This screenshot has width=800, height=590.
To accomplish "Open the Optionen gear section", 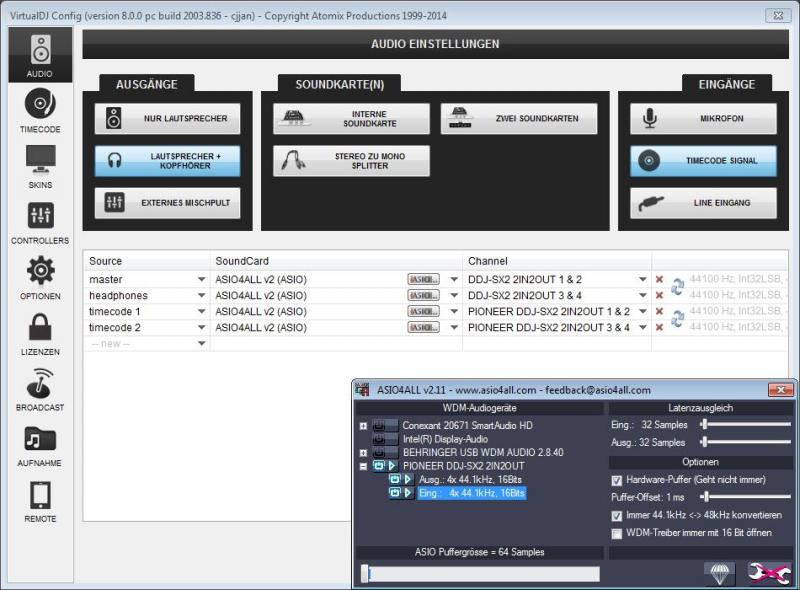I will (40, 278).
